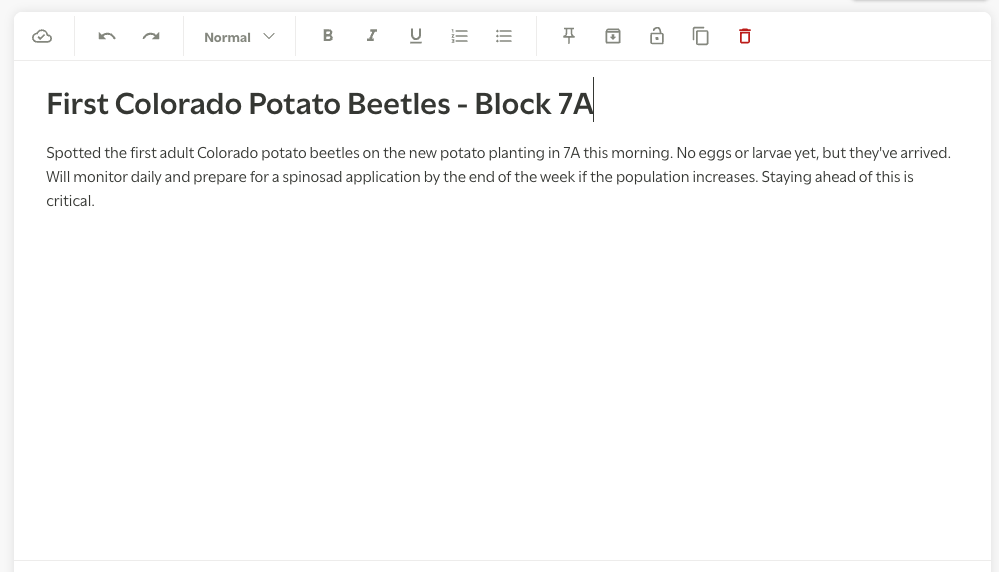Insert a bulleted list
This screenshot has width=999, height=572.
[x=504, y=36]
